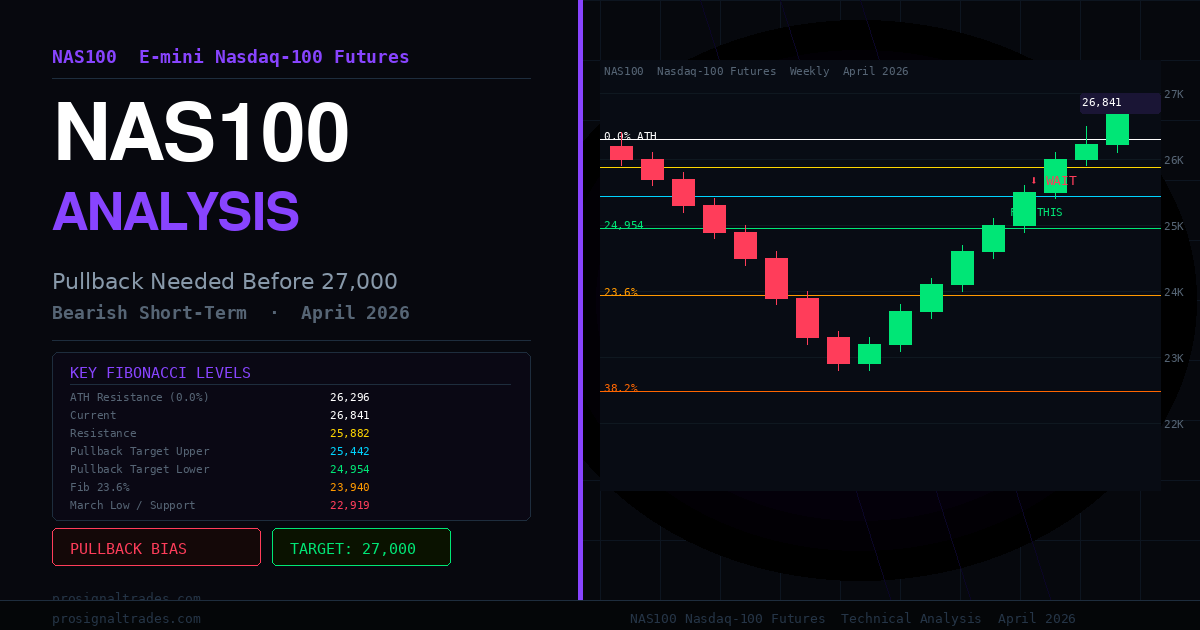Click the March Low / Support value 22,919

350,505
